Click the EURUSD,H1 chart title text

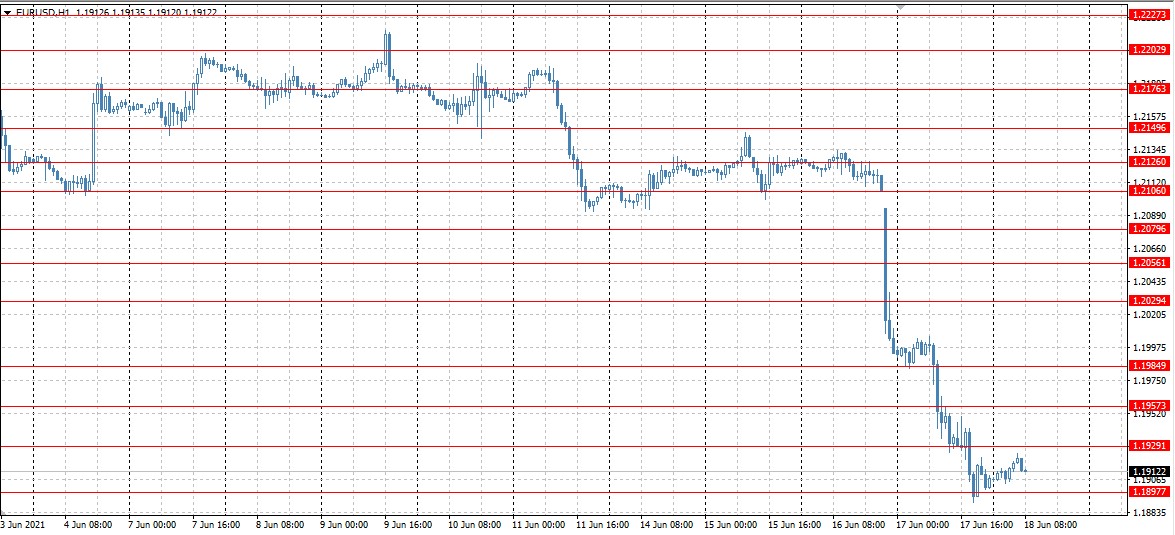pyautogui.click(x=42, y=12)
